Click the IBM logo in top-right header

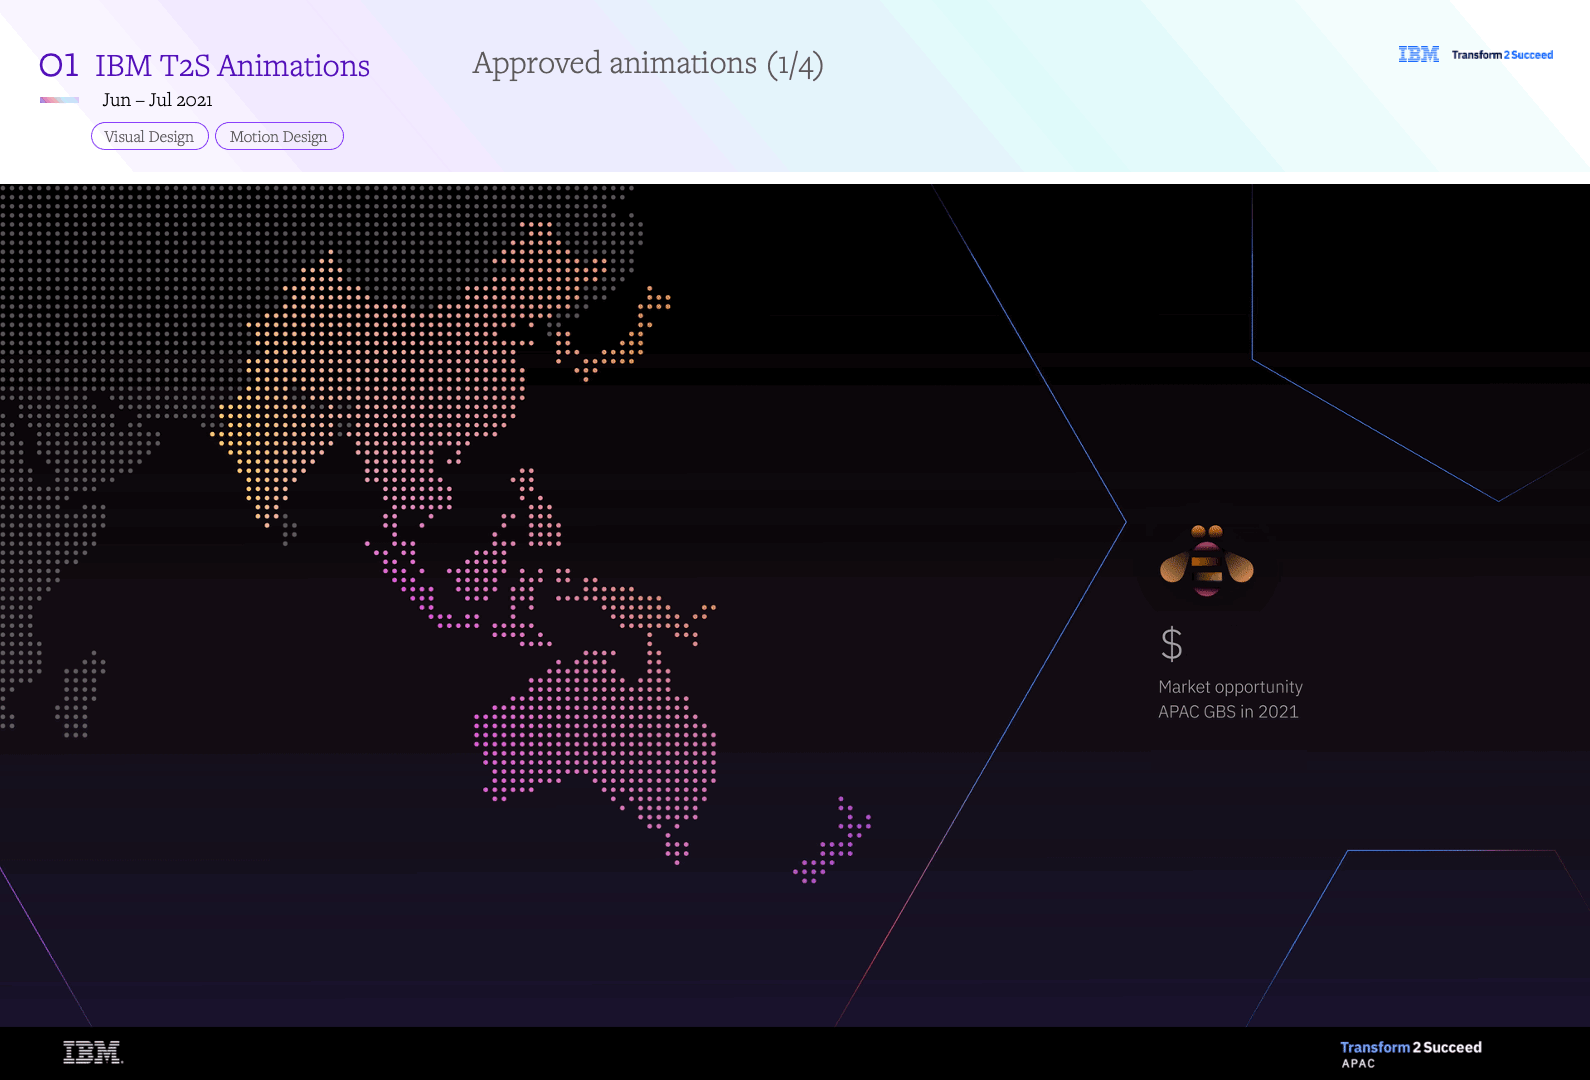[x=1418, y=54]
